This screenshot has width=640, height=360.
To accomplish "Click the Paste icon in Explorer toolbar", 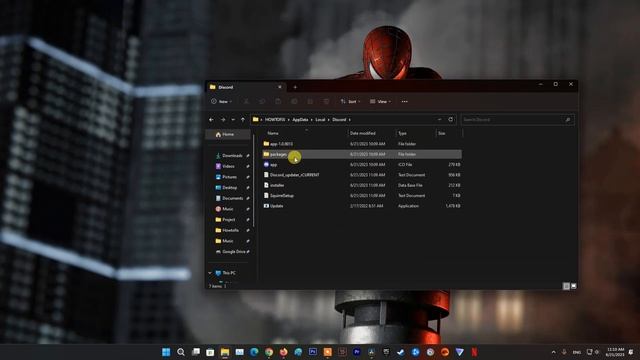I will coord(278,102).
